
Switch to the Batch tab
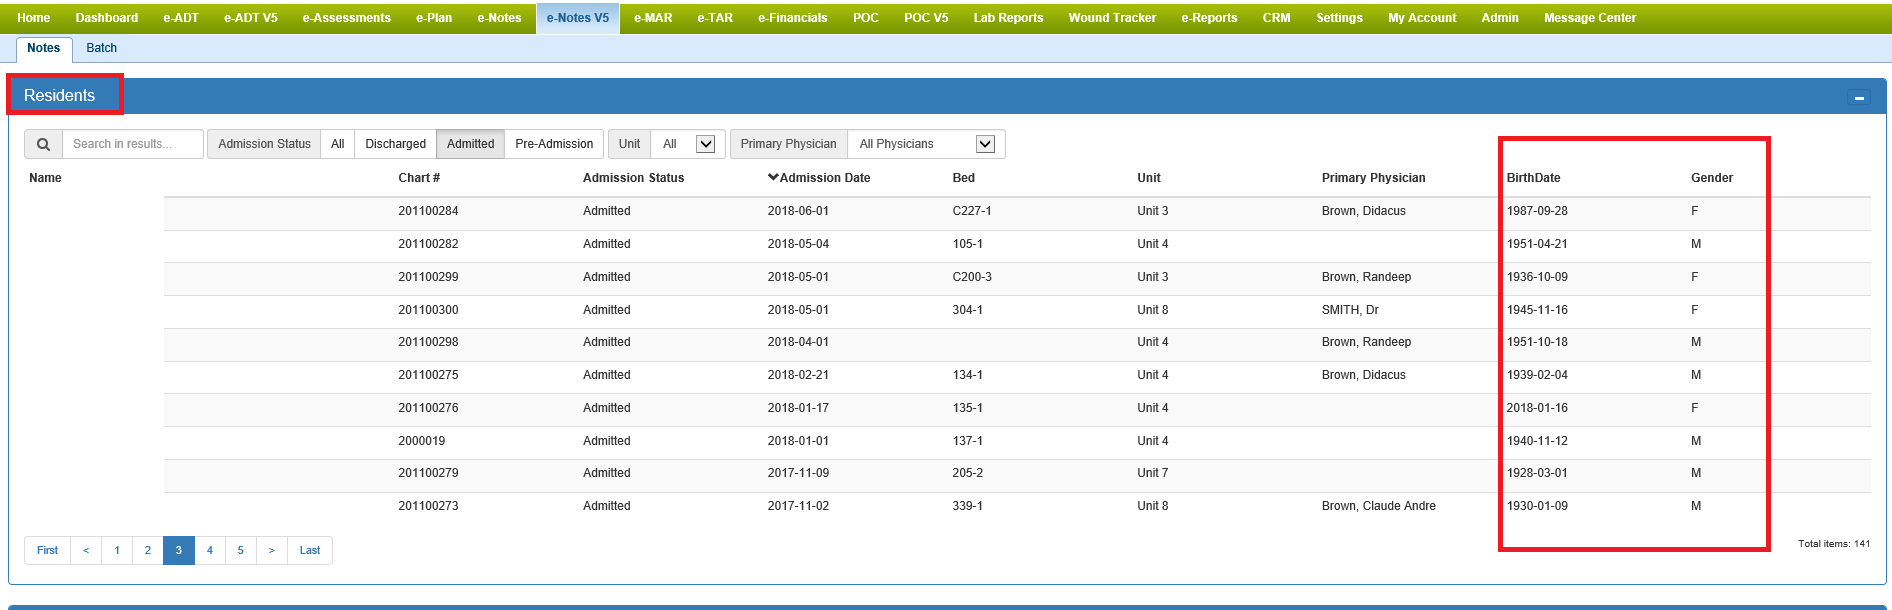[101, 48]
